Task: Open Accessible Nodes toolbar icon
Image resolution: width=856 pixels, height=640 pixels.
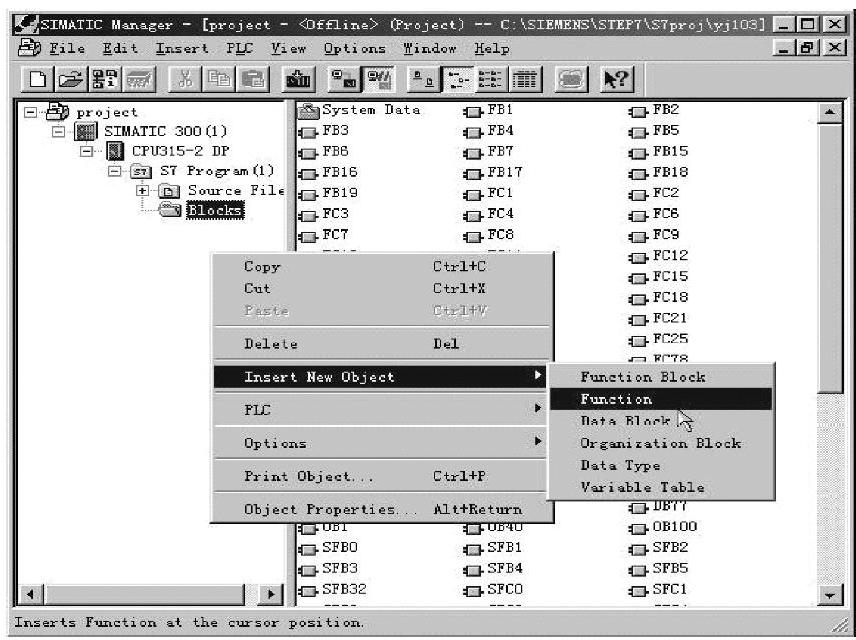Action: [x=105, y=80]
